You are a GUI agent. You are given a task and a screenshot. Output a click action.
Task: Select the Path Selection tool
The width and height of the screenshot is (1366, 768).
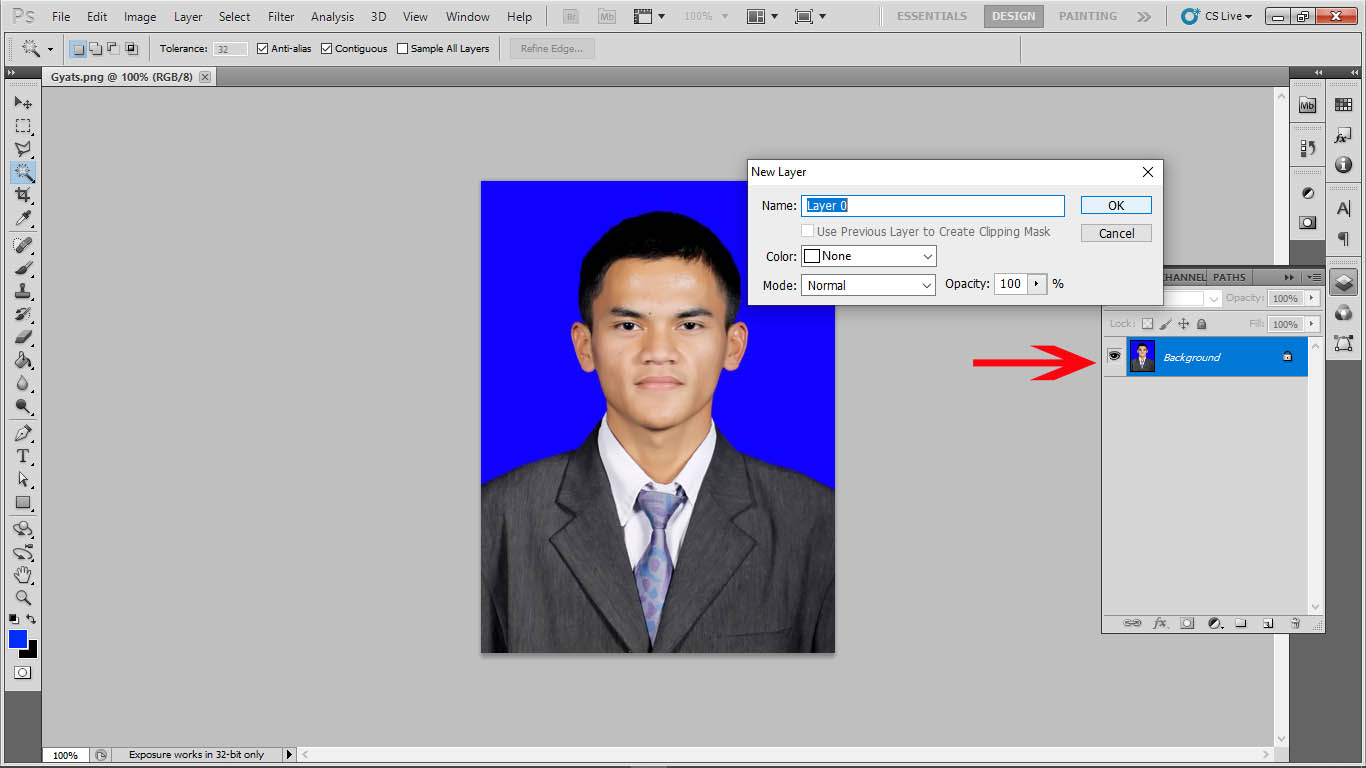point(23,480)
